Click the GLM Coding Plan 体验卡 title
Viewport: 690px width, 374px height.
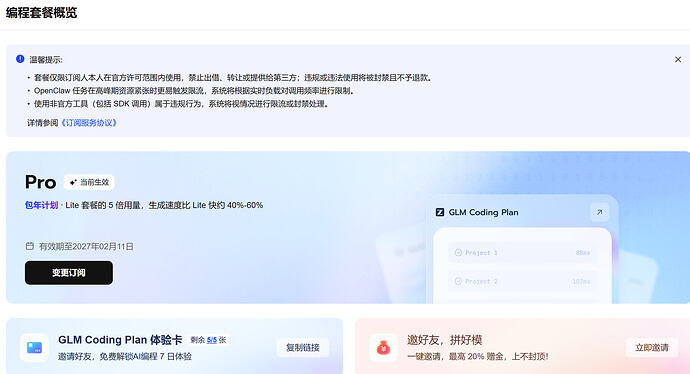[x=120, y=340]
